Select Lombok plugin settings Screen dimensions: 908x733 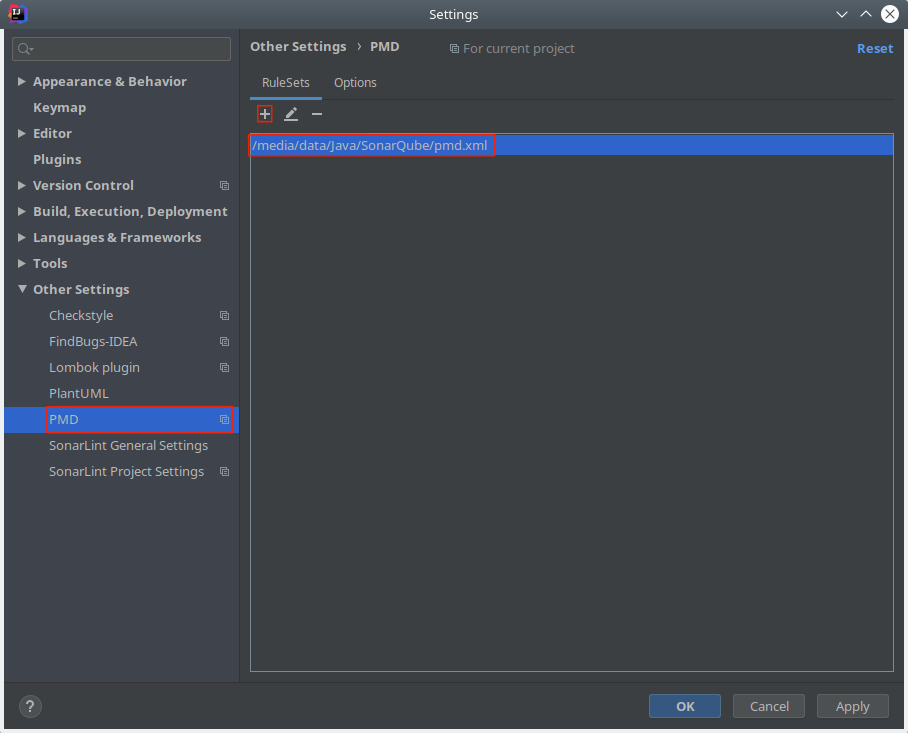click(x=94, y=368)
